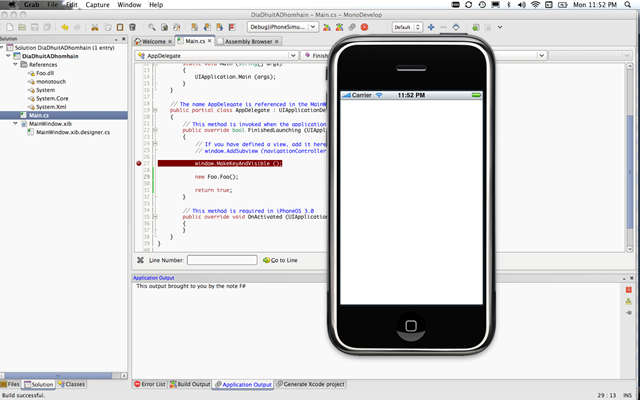Screen dimensions: 640x400
Task: Open the Debug|iPhoneSimulator configuration dropdown
Action: 282,27
